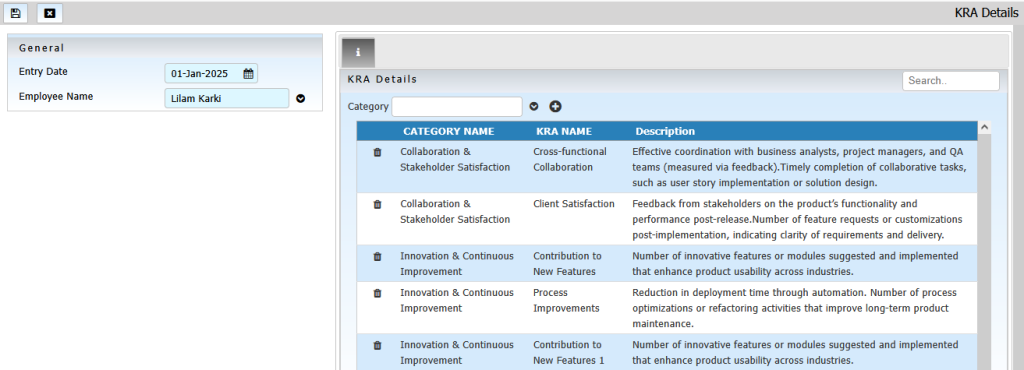Delete the Client Satisfaction row

click(377, 204)
